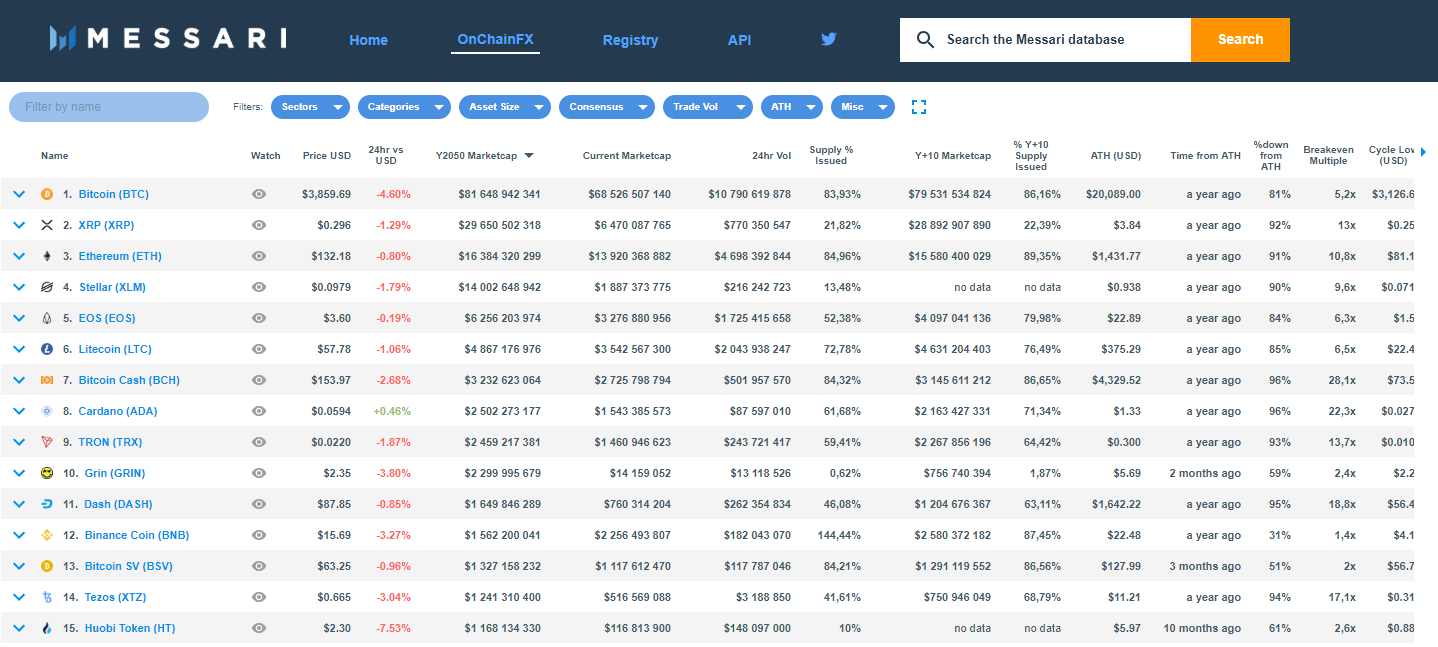This screenshot has height=647, width=1438.
Task: Open the Stellar (XLM) asset link
Action: 112,287
